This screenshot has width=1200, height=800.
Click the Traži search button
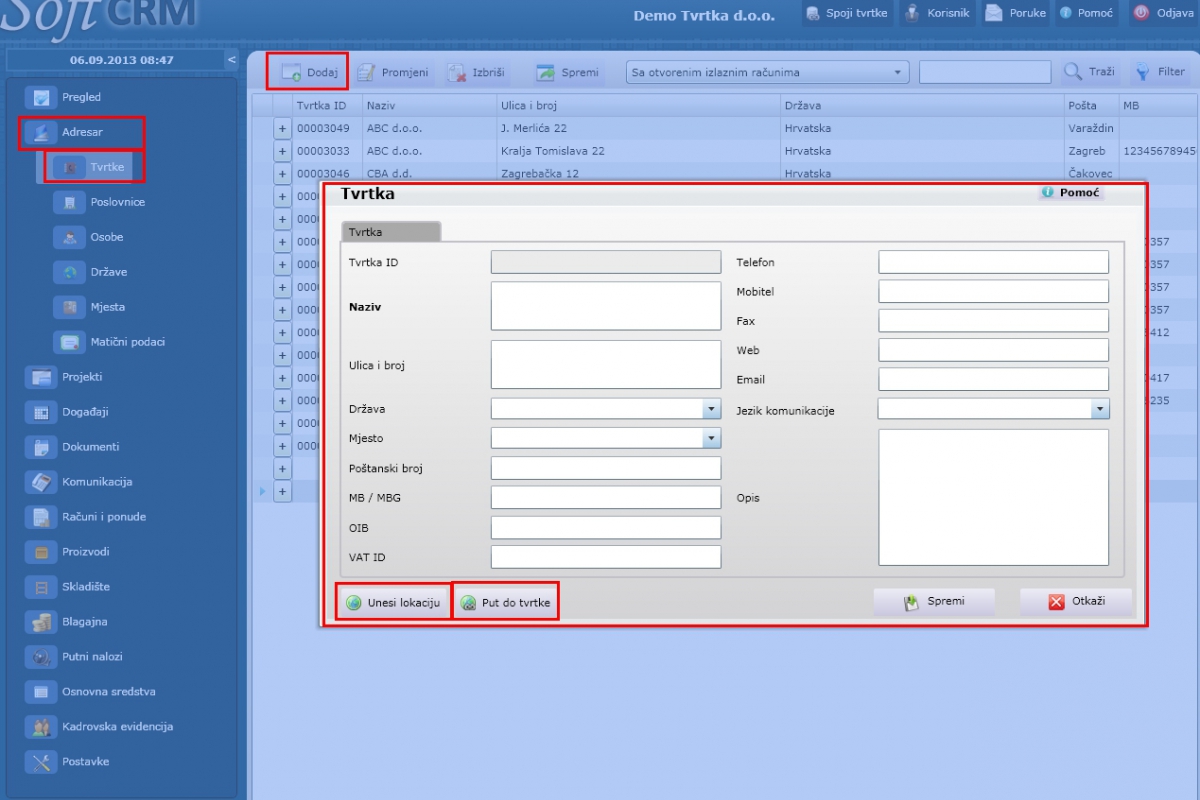tap(1089, 72)
